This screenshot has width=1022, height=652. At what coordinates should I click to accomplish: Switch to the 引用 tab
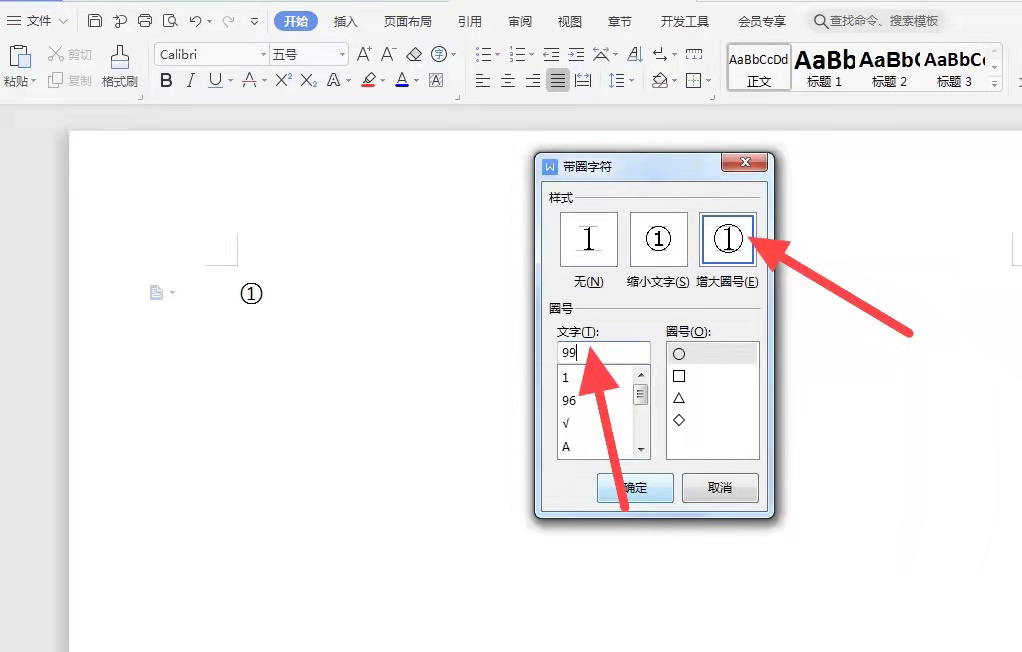coord(469,22)
